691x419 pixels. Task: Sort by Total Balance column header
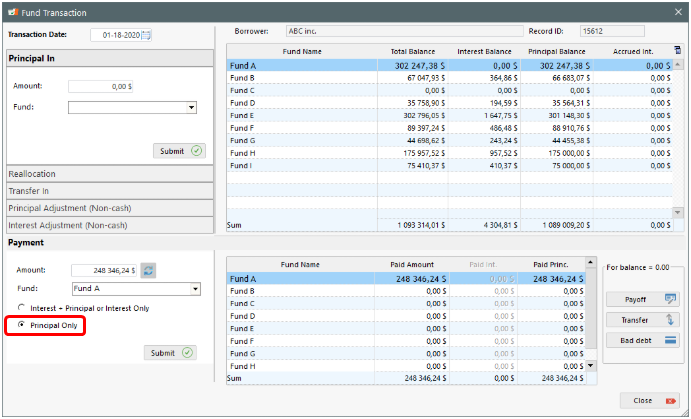(x=412, y=52)
